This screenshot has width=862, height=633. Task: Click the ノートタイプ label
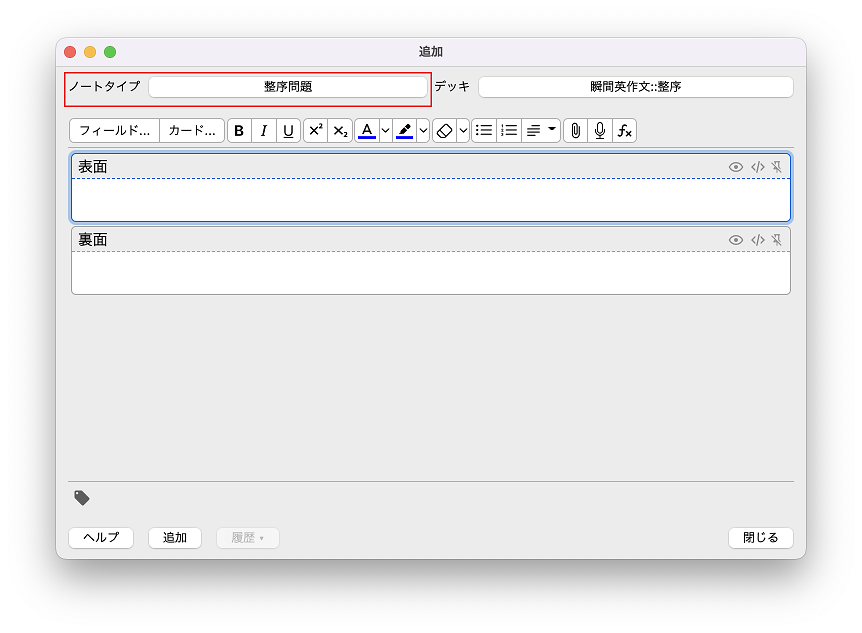click(104, 86)
